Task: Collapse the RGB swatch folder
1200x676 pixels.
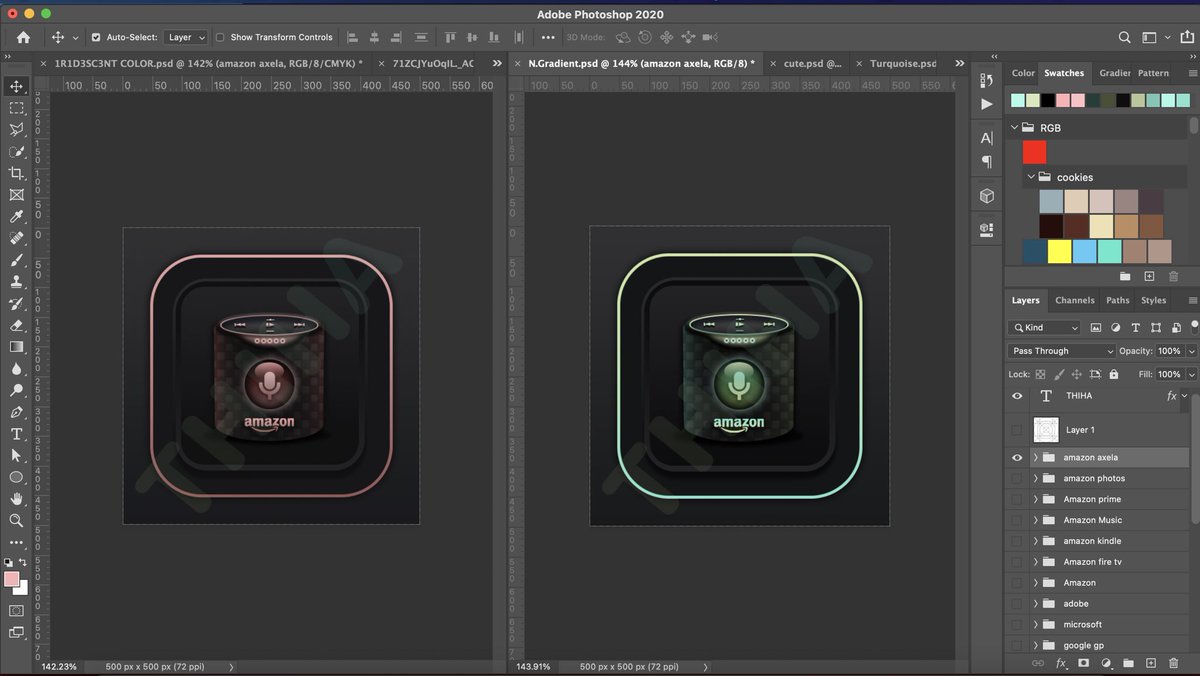Action: tap(1014, 128)
